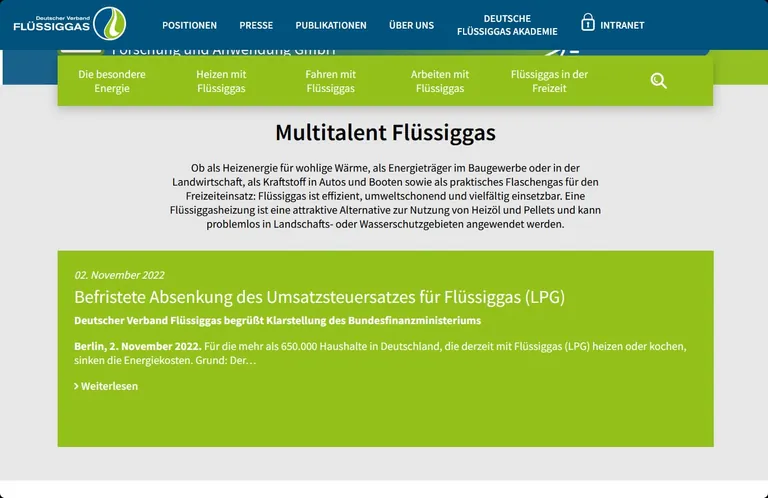Image resolution: width=768 pixels, height=498 pixels.
Task: Select Über uns in the top navigation
Action: pyautogui.click(x=411, y=25)
